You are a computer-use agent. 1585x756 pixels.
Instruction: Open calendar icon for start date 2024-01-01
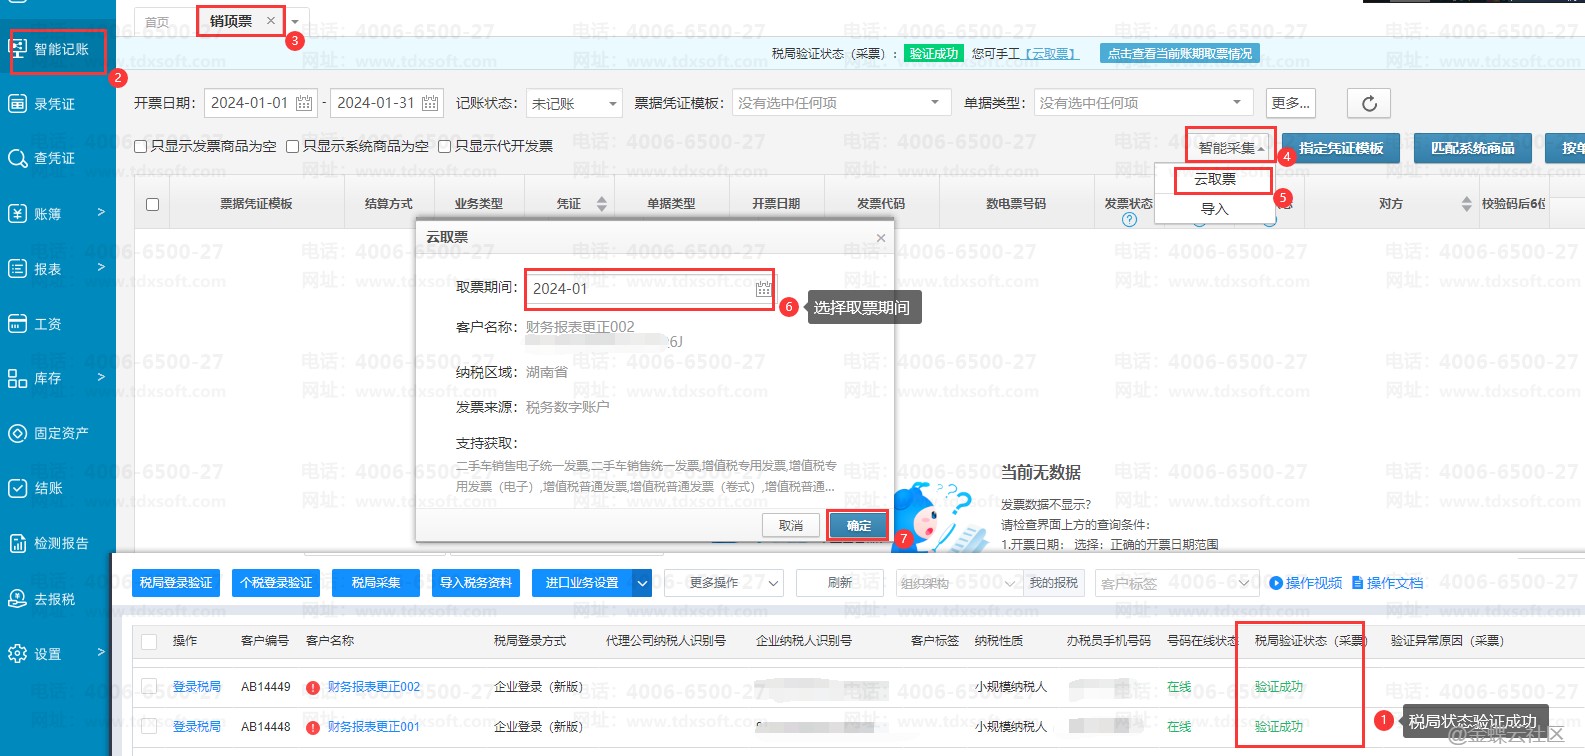tap(304, 103)
